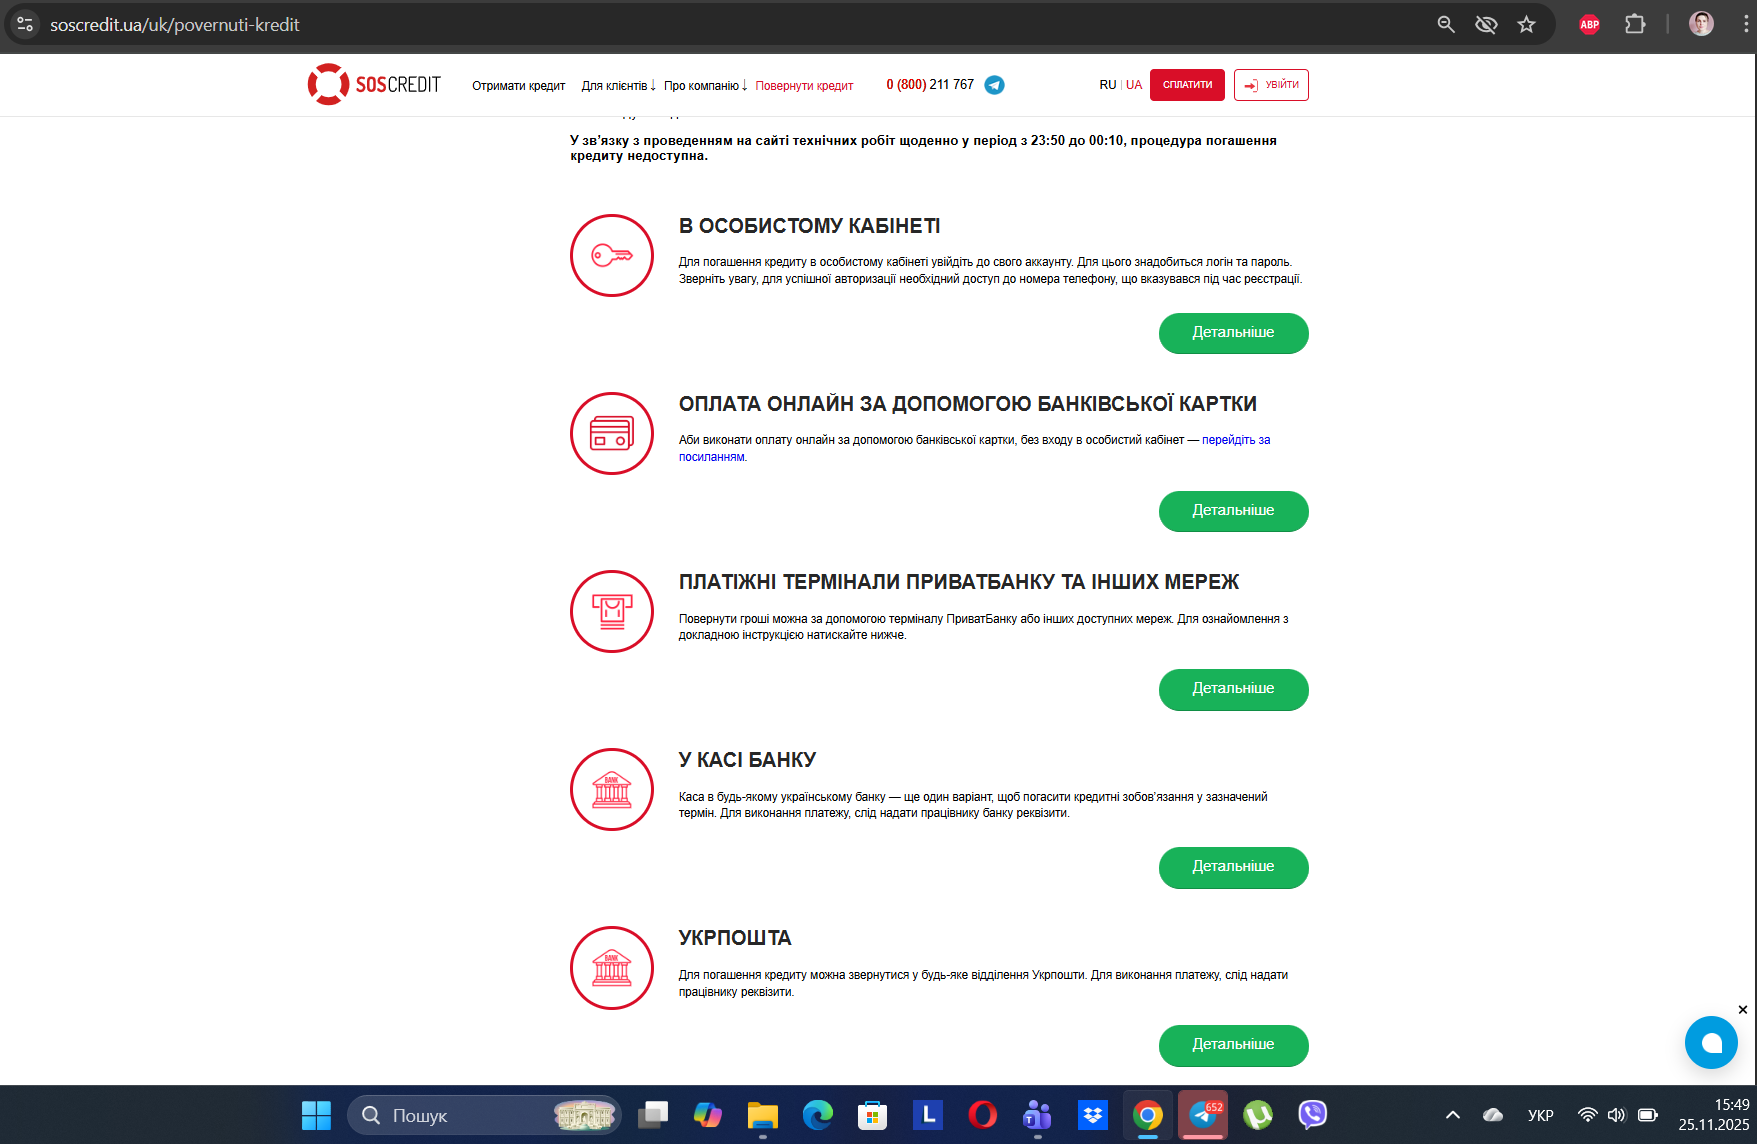Open the Telegram contact icon in the site header
Screen dimensions: 1757x1144
[994, 85]
